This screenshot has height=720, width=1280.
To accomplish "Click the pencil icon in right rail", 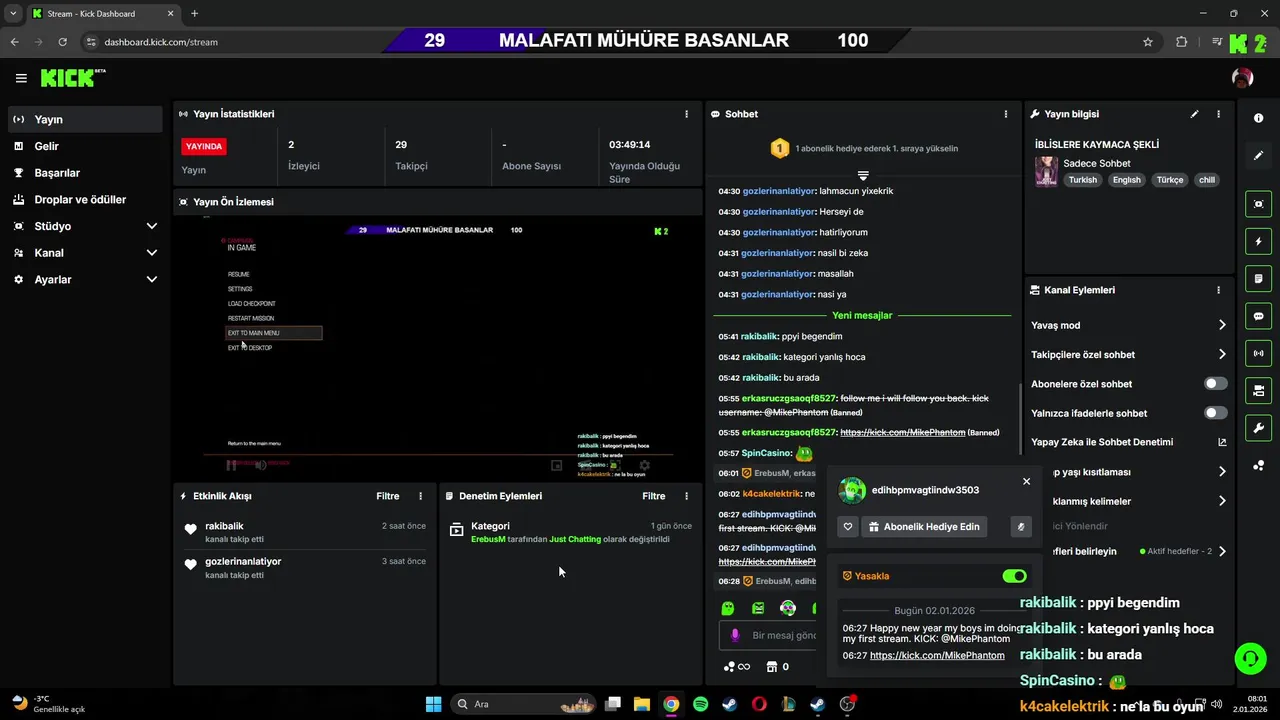I will [1258, 155].
